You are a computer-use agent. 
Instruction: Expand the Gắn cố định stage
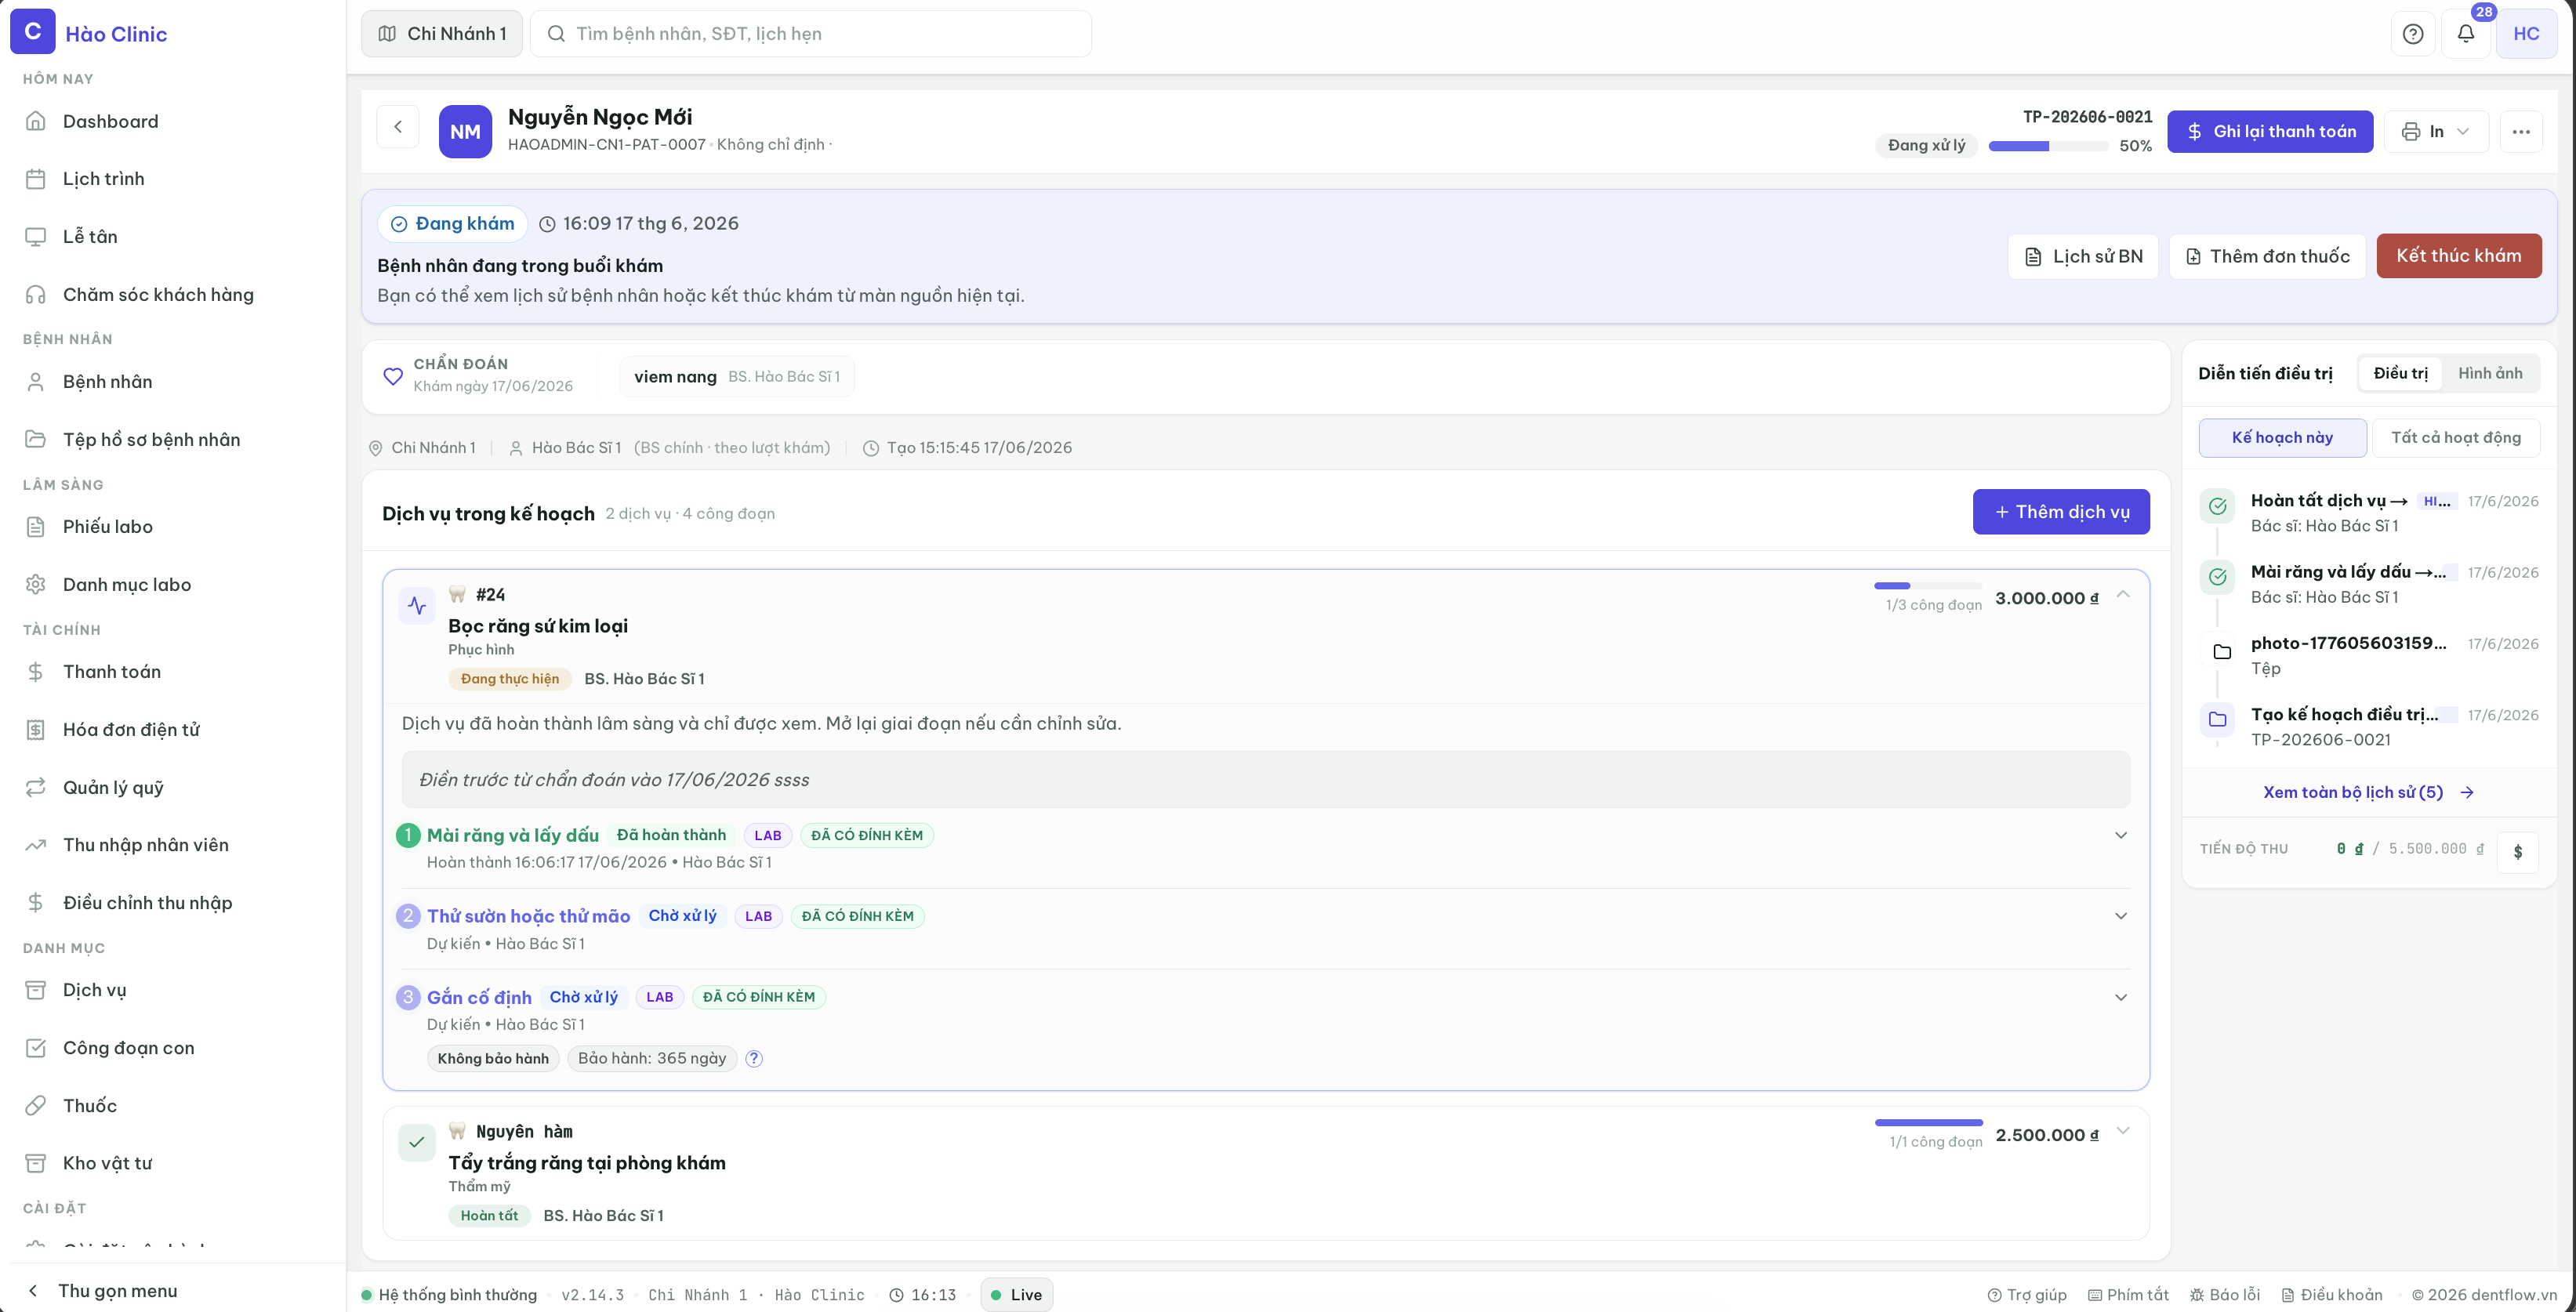point(2120,998)
